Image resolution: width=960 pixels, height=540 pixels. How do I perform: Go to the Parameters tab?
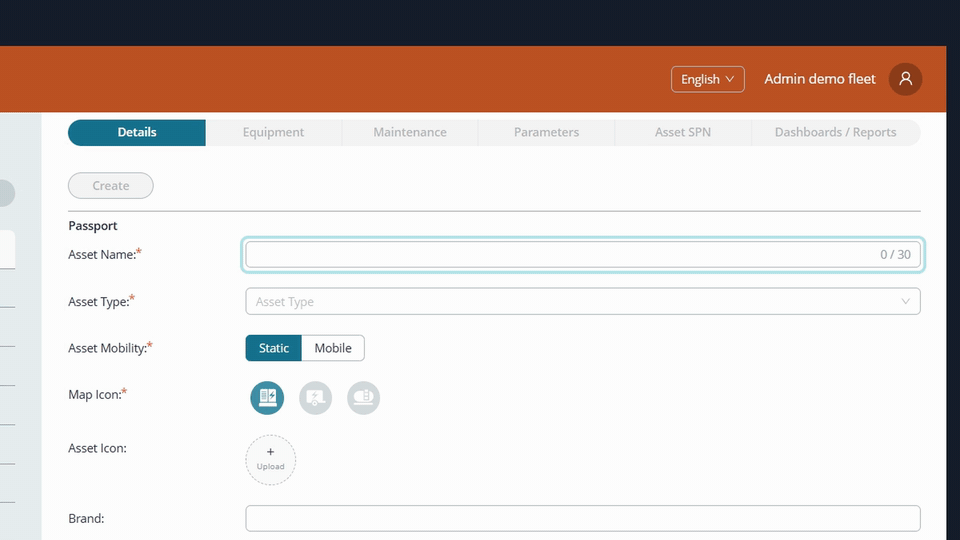(x=546, y=132)
